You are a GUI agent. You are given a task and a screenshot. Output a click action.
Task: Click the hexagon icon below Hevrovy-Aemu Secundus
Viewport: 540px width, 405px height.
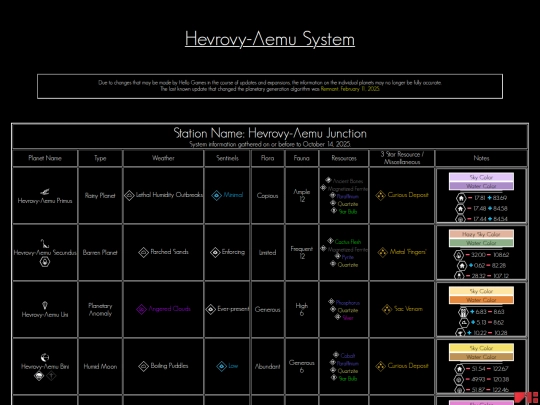point(45,262)
